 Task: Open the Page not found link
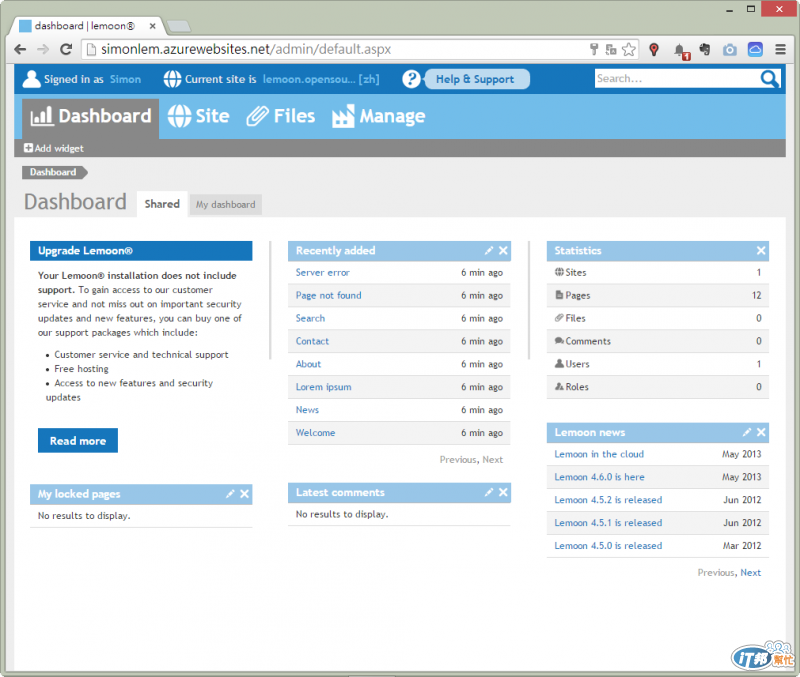click(x=329, y=295)
